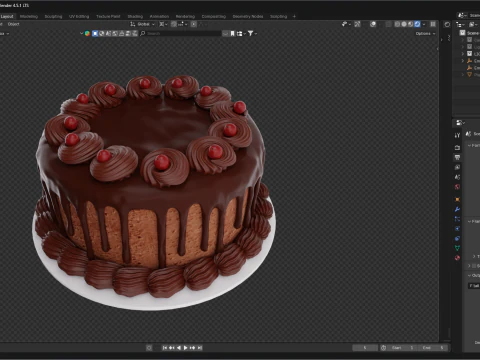
Task: Open the Object Data green triangle tab
Action: tap(457, 248)
